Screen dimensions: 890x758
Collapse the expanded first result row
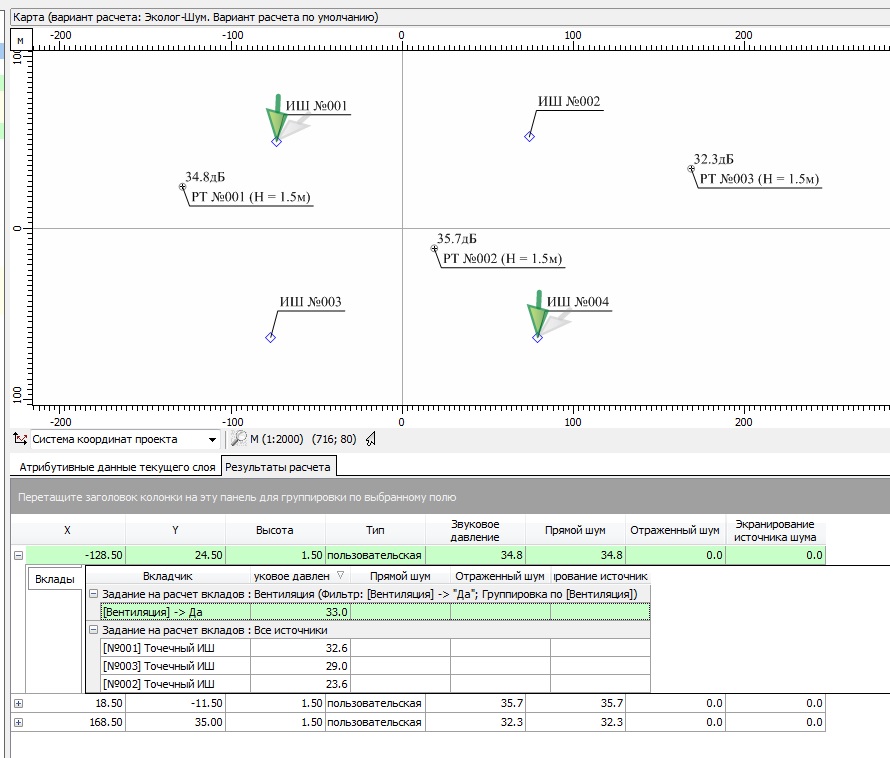point(17,555)
